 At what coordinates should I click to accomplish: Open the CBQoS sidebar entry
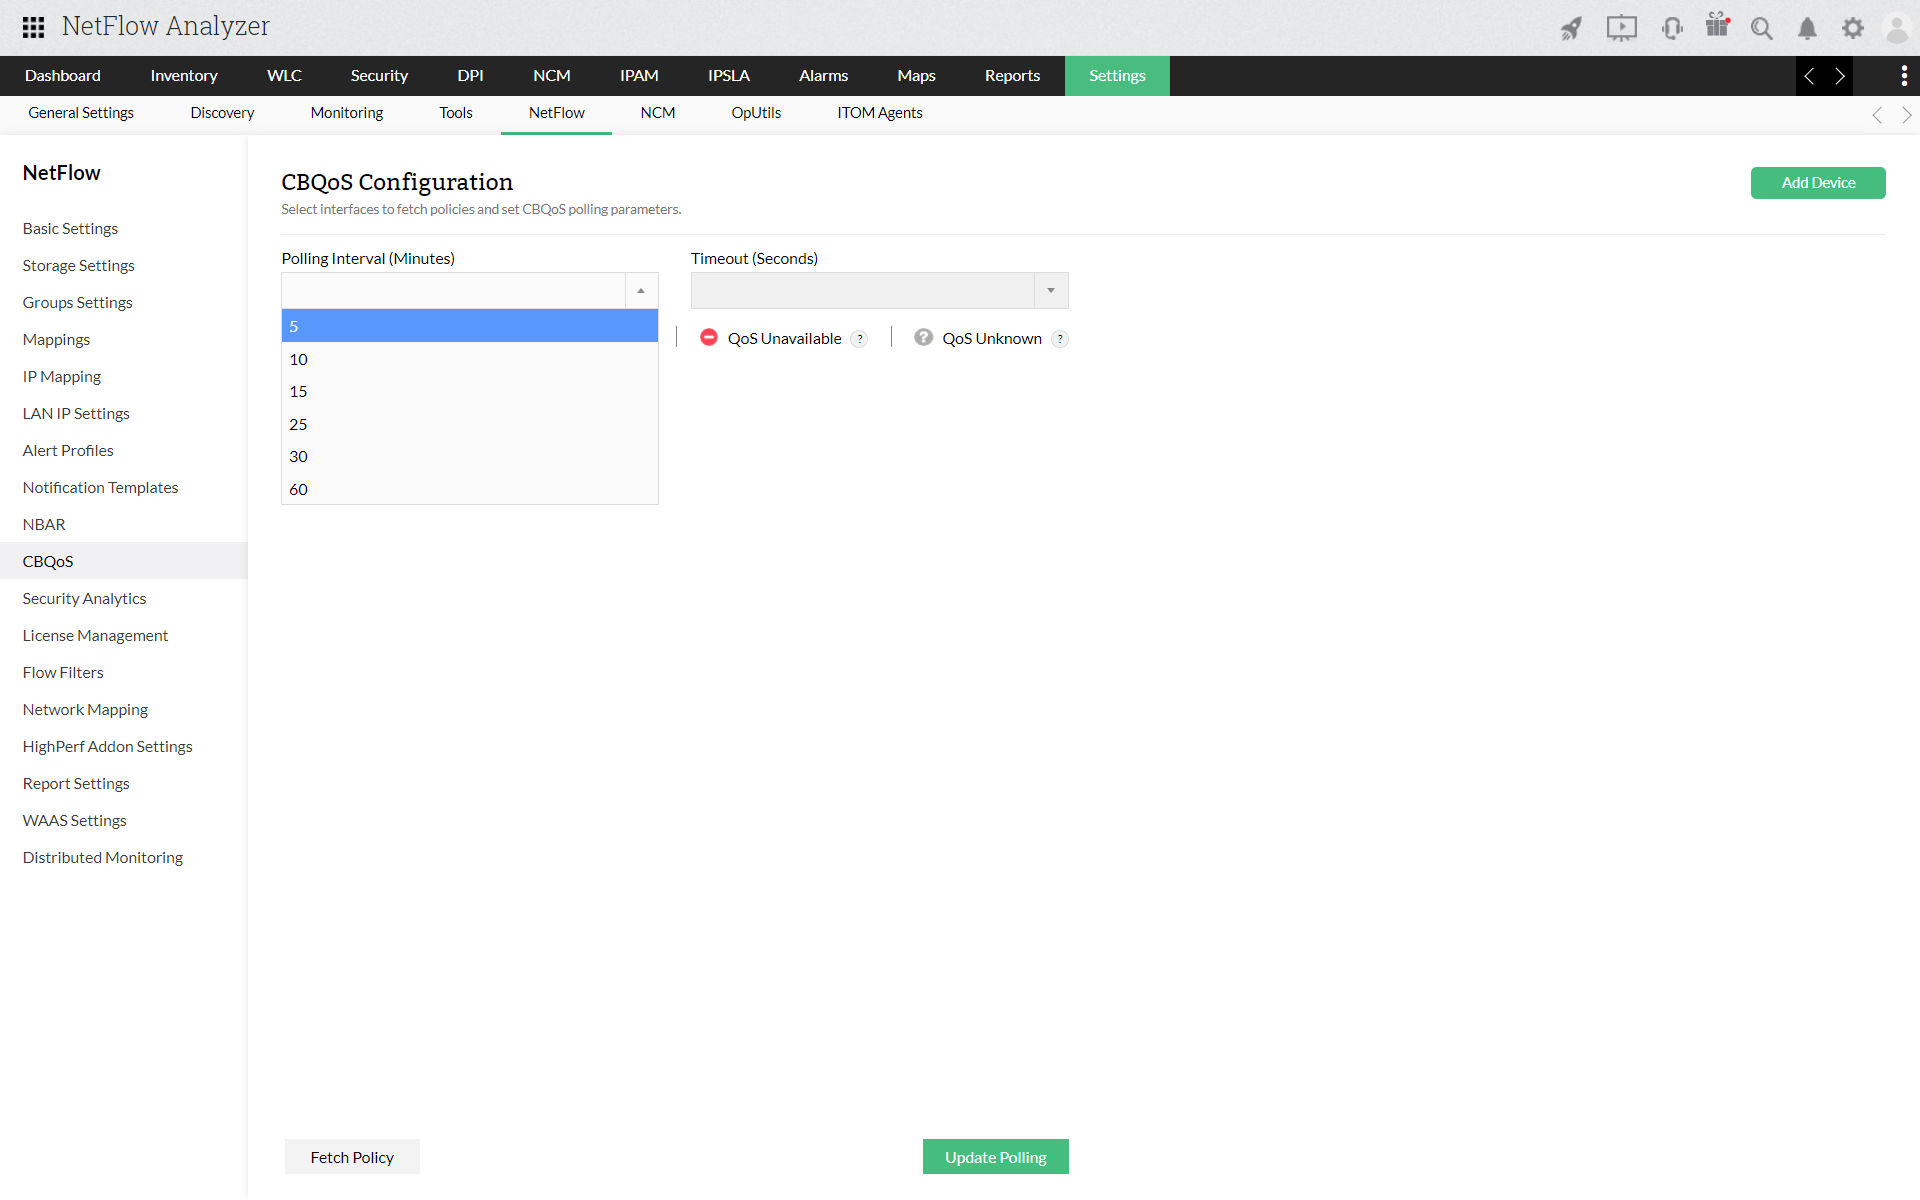click(x=48, y=560)
